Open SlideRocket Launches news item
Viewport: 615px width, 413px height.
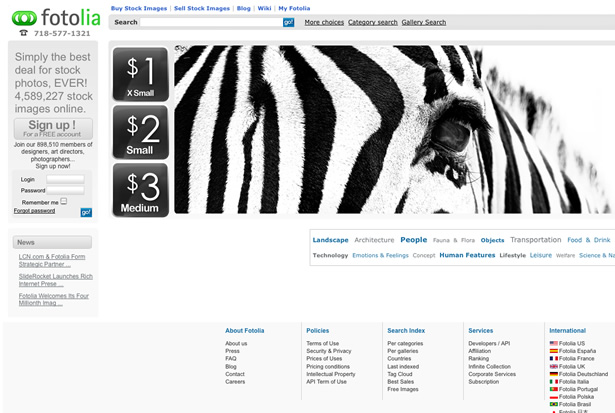pyautogui.click(x=56, y=280)
